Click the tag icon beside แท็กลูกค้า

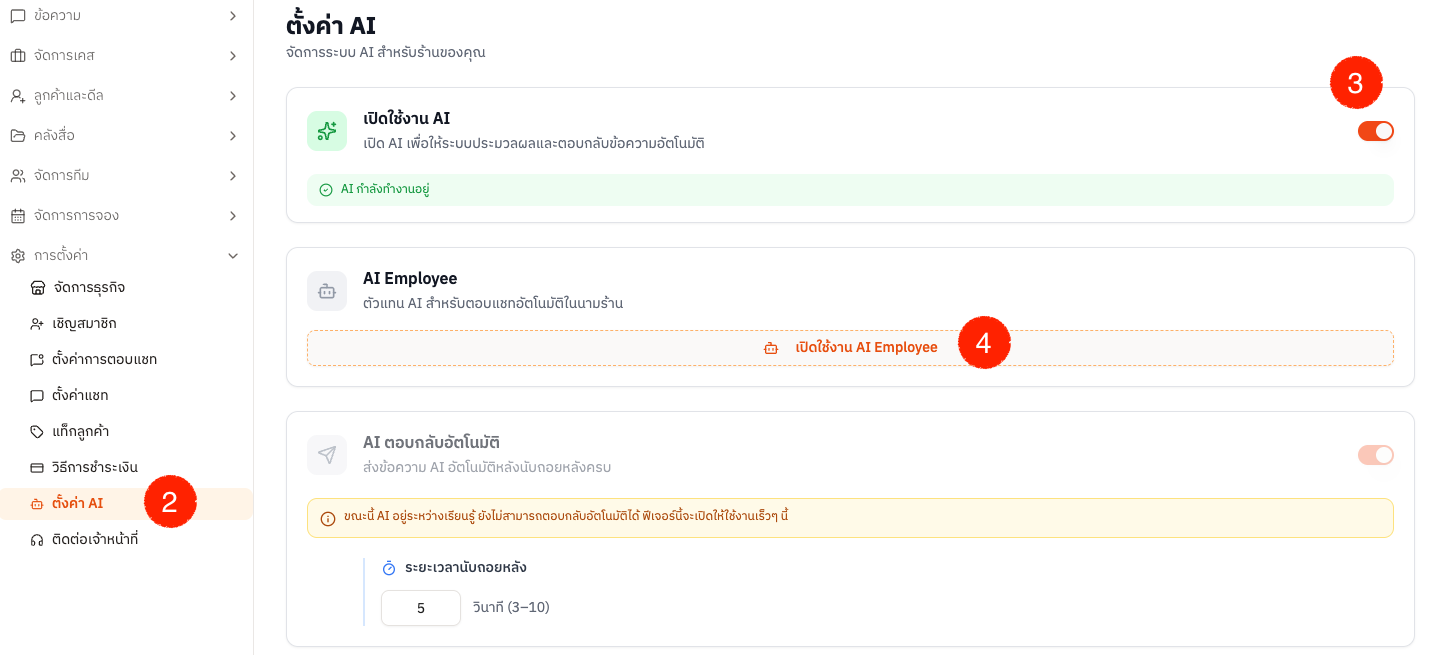(38, 432)
